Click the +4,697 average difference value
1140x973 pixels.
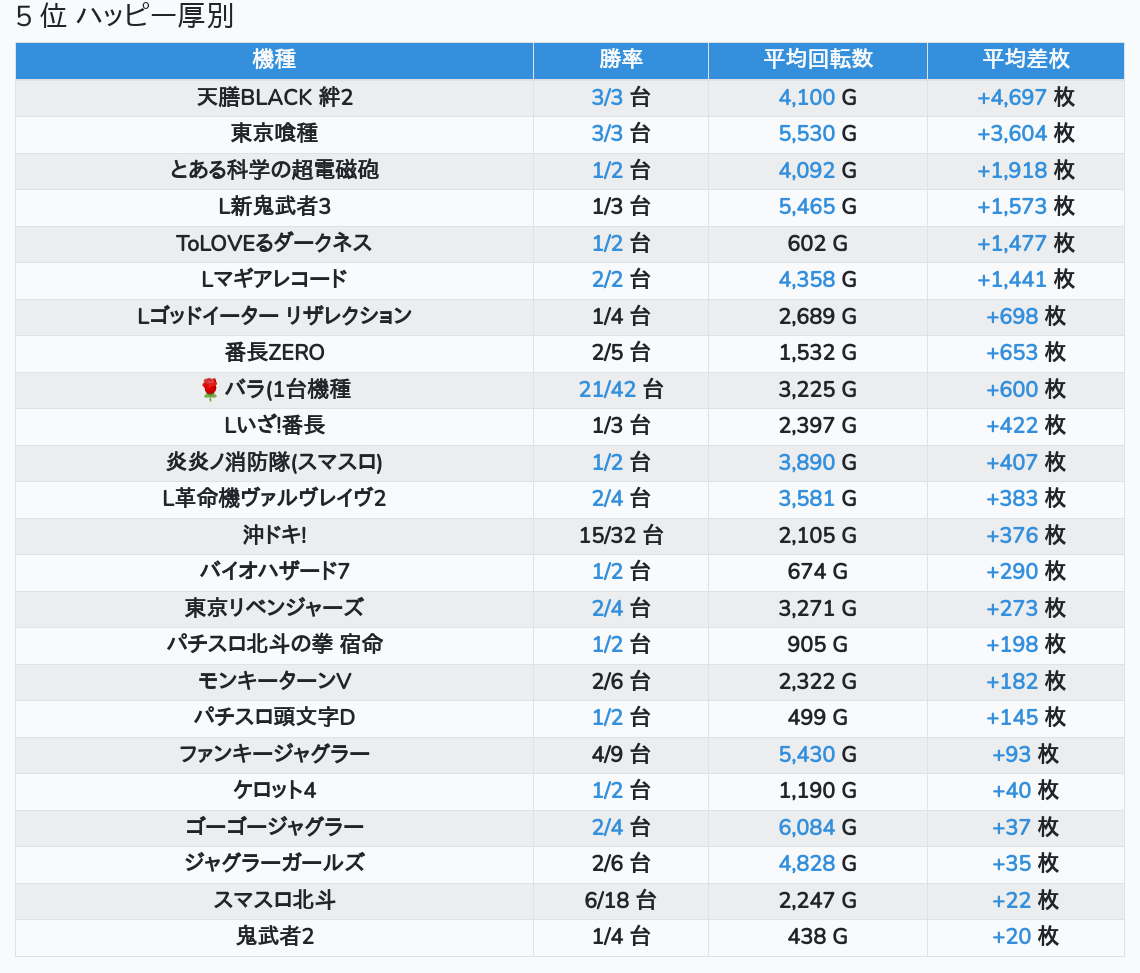(1011, 97)
